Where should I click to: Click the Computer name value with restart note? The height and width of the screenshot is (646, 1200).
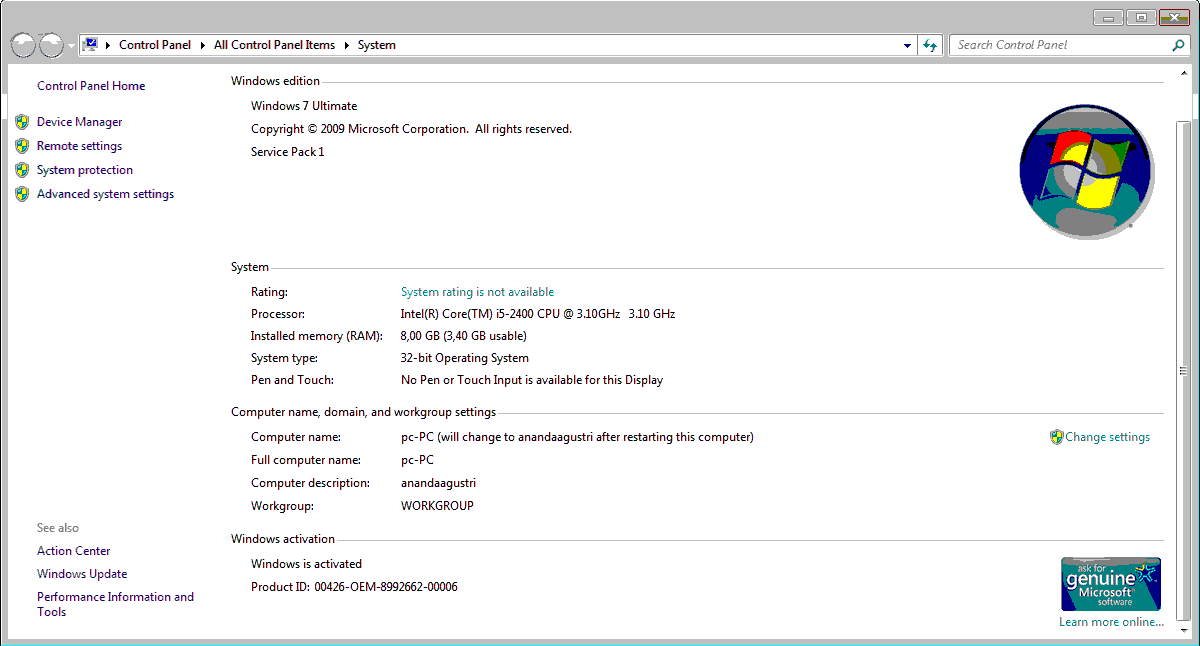coord(577,437)
